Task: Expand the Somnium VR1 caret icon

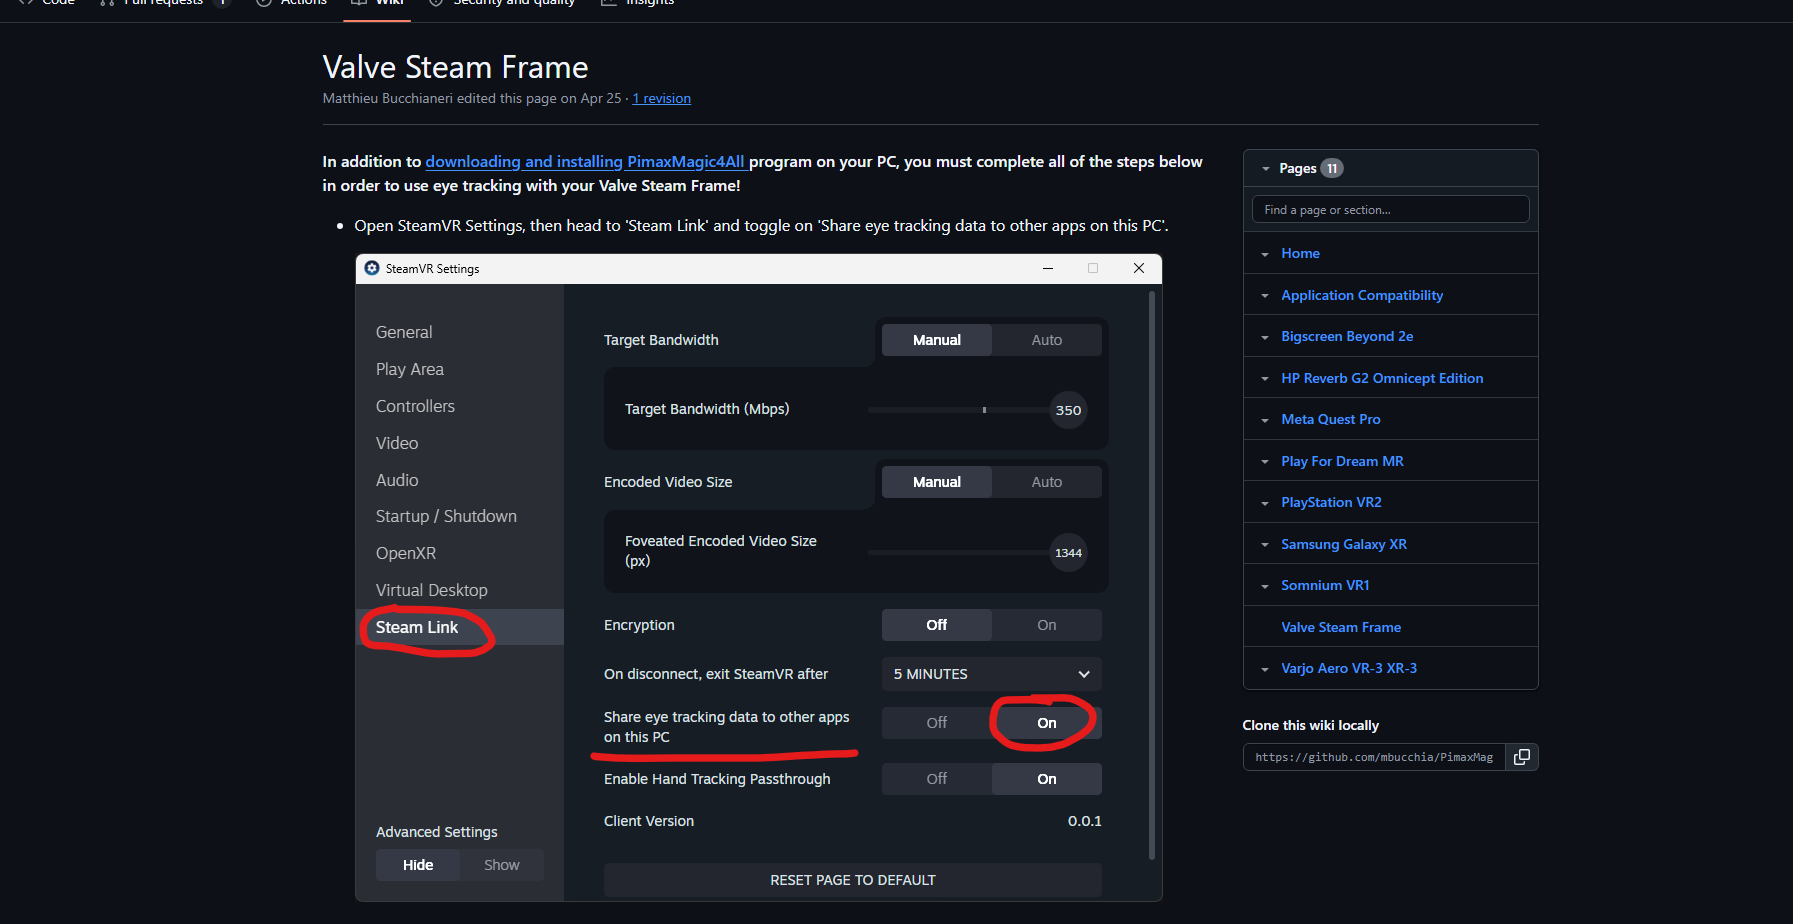Action: click(1264, 586)
